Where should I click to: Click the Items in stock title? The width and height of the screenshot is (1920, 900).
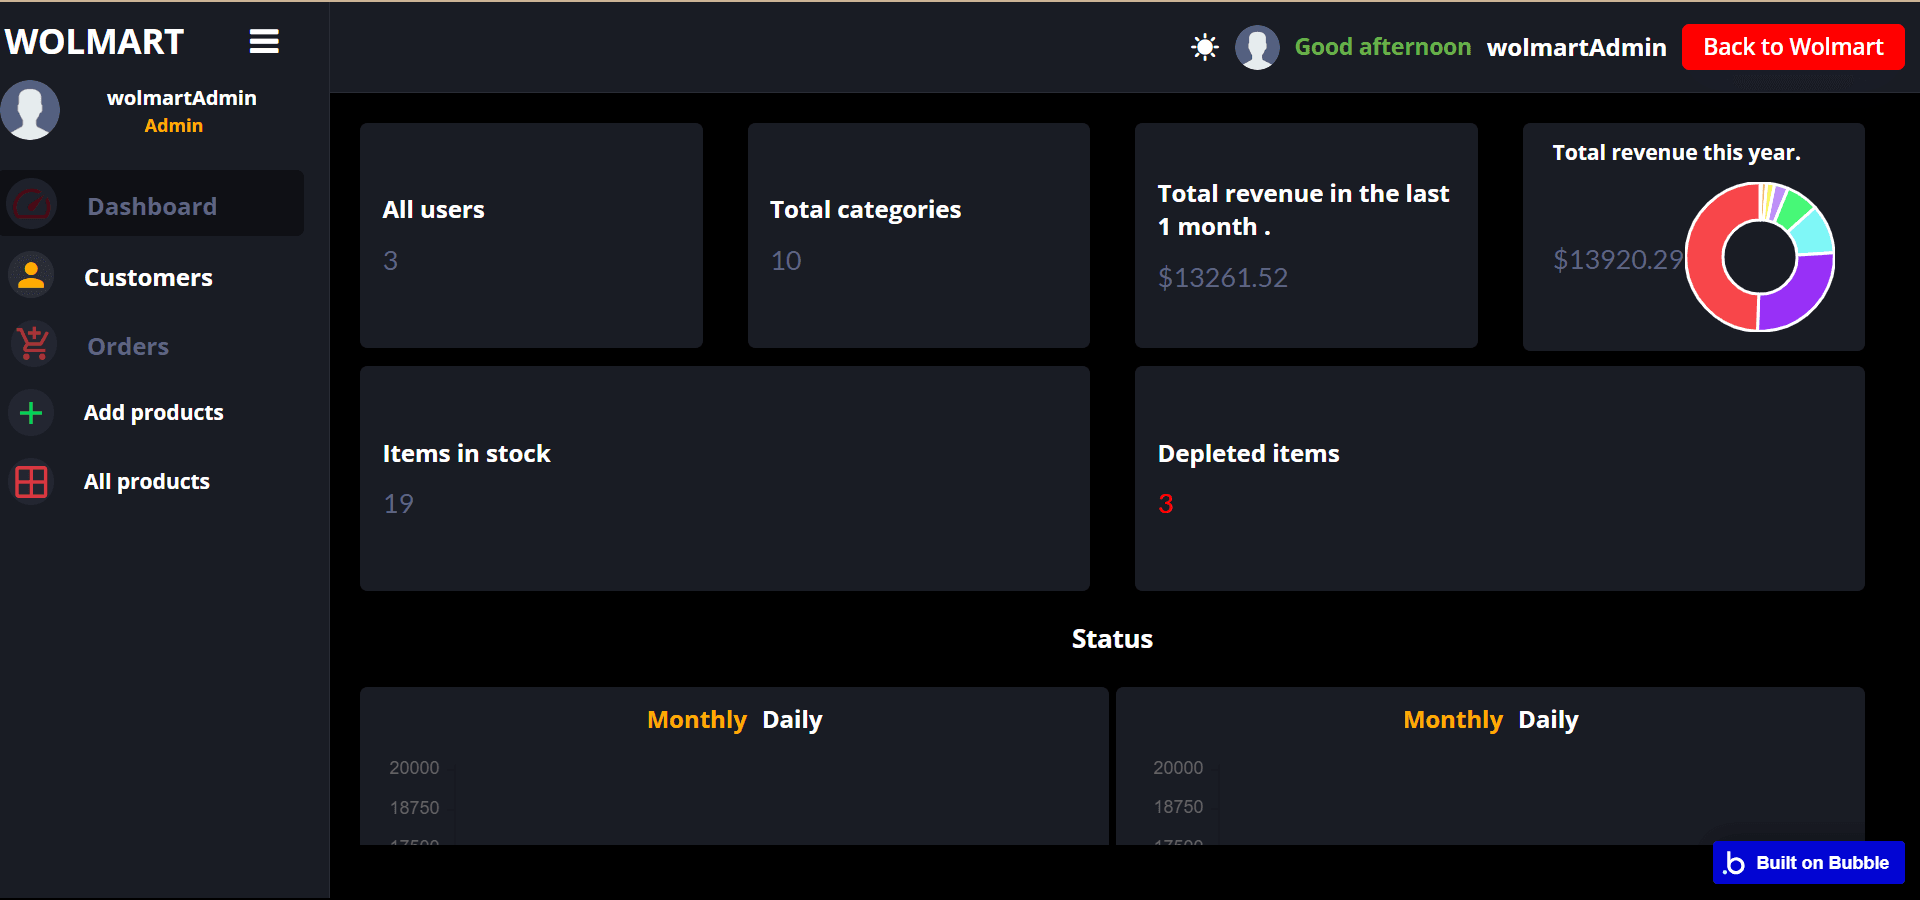tap(466, 453)
